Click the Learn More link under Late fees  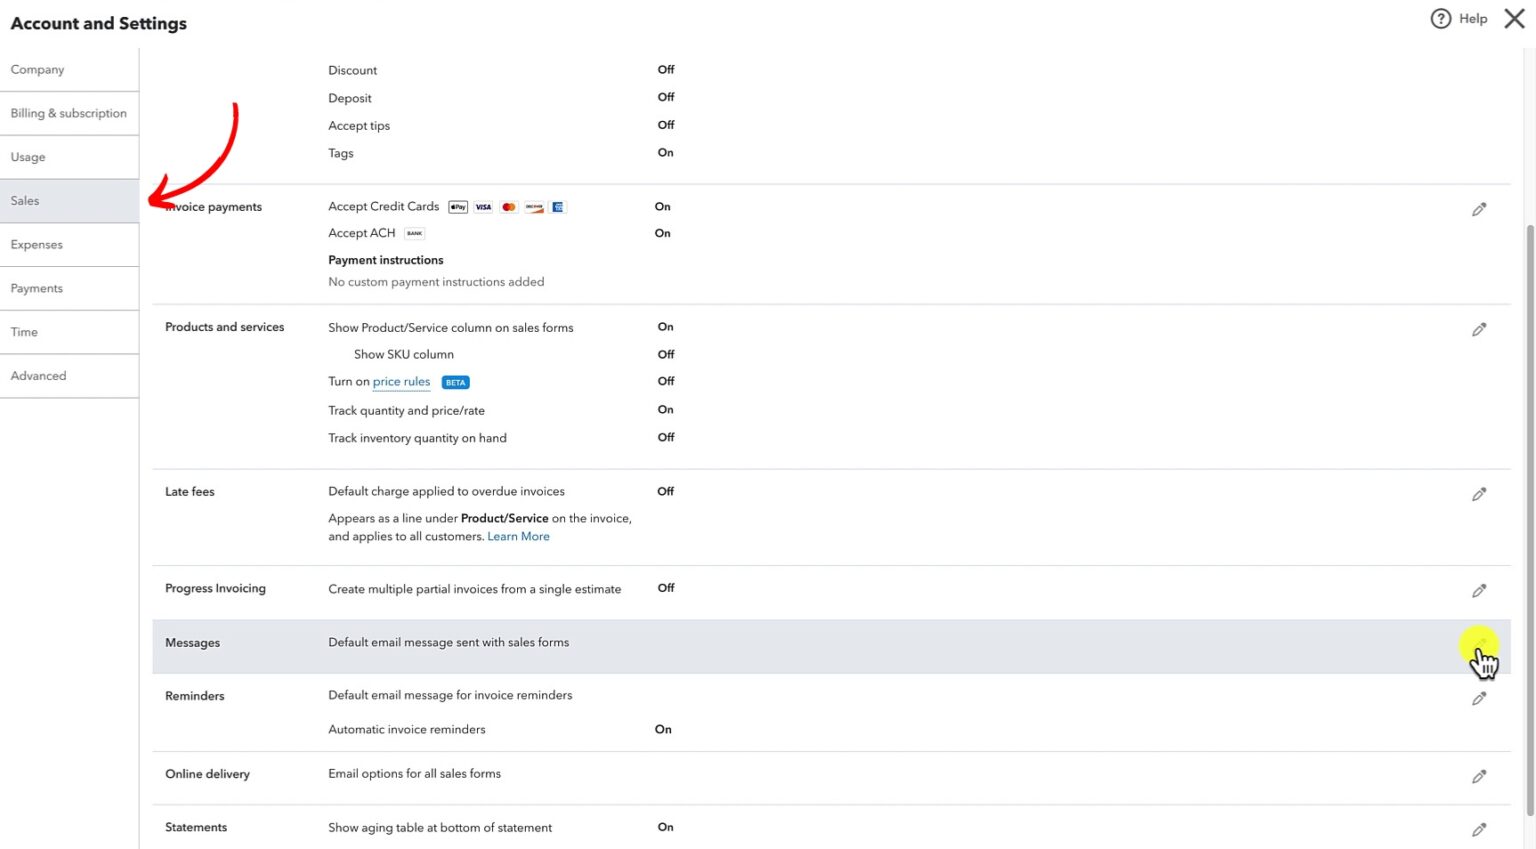tap(518, 537)
